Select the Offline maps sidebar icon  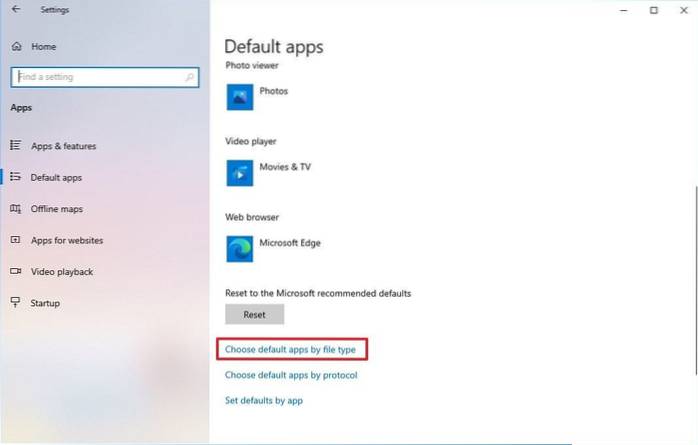[x=15, y=209]
